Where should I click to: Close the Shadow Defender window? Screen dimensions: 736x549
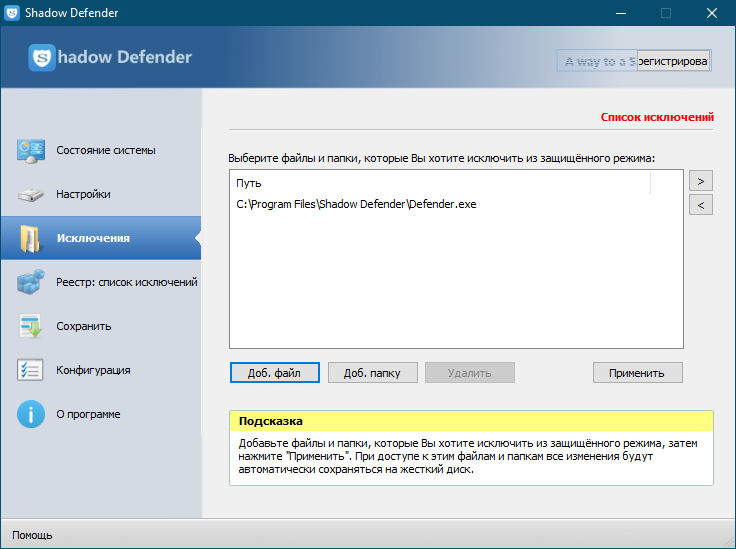pos(712,13)
